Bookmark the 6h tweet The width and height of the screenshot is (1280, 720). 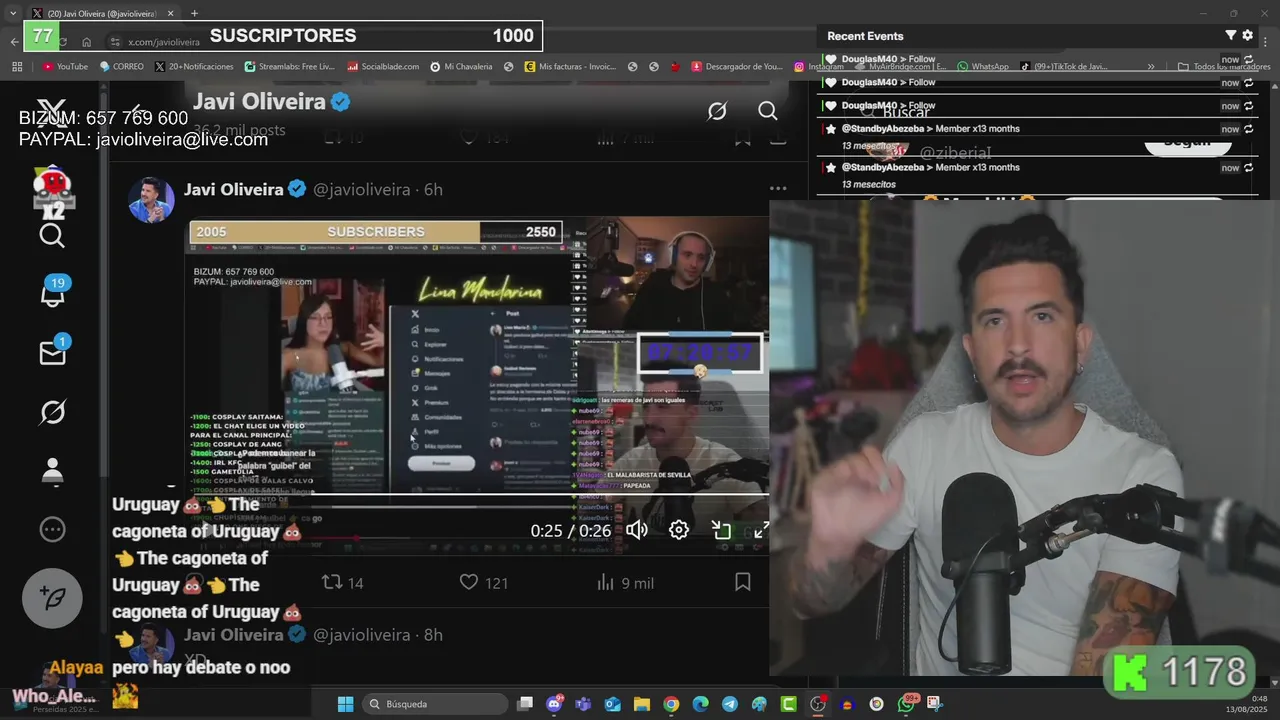click(742, 582)
